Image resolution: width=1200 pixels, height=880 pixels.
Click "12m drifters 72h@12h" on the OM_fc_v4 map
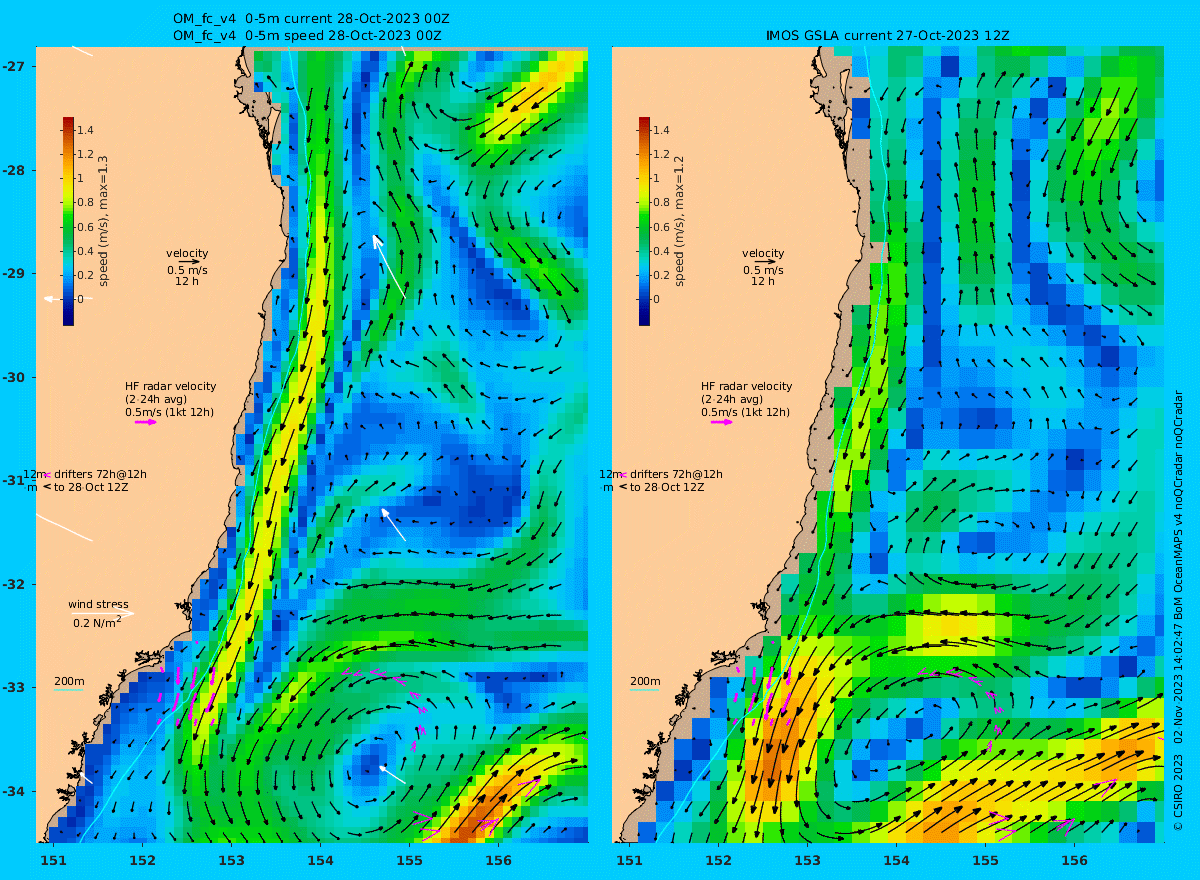(x=85, y=474)
